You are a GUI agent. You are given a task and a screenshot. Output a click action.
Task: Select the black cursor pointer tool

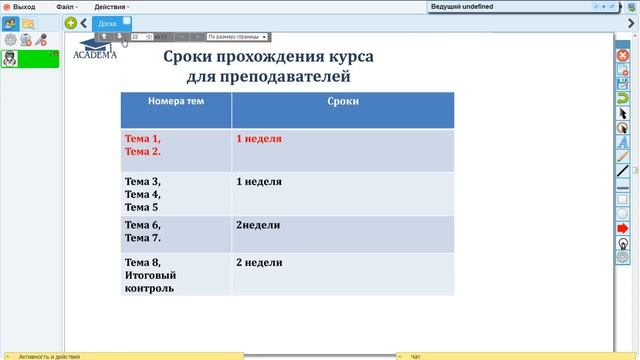coord(622,113)
